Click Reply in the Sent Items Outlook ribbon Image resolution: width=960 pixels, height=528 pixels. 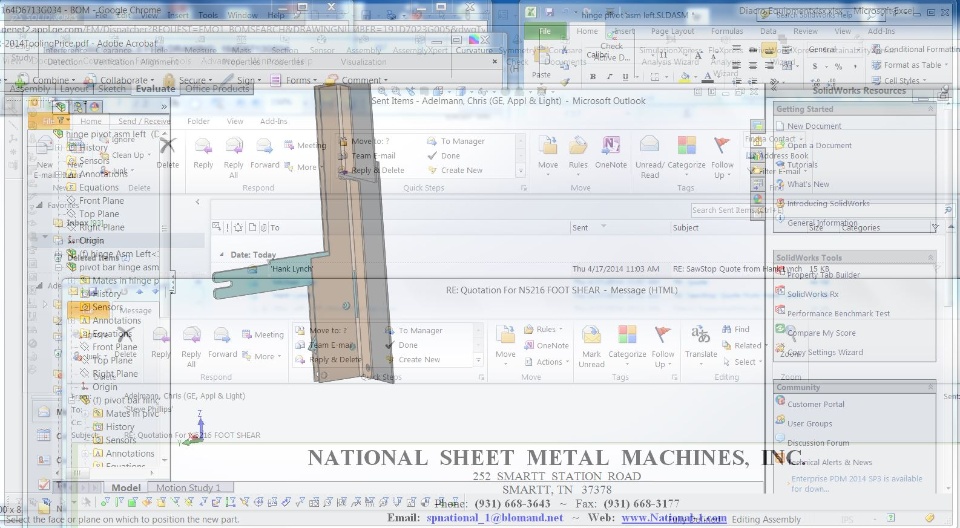[x=203, y=153]
